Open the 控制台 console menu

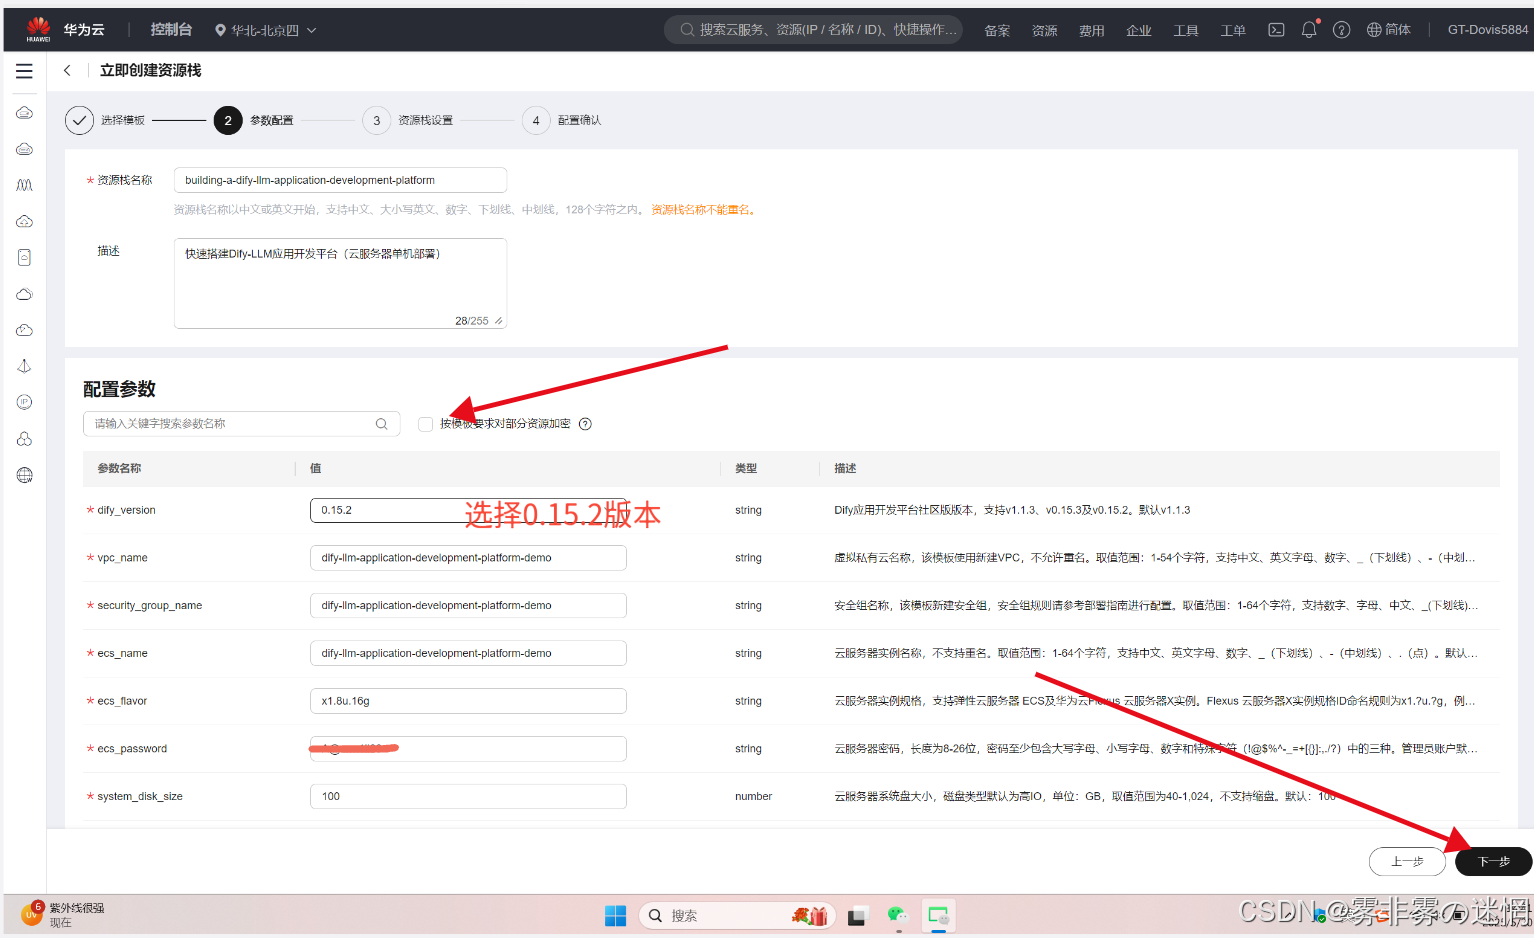pyautogui.click(x=171, y=30)
